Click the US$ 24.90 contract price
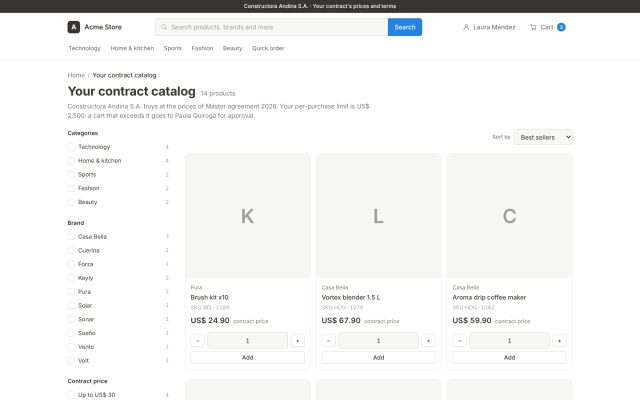The image size is (640, 400). 210,320
